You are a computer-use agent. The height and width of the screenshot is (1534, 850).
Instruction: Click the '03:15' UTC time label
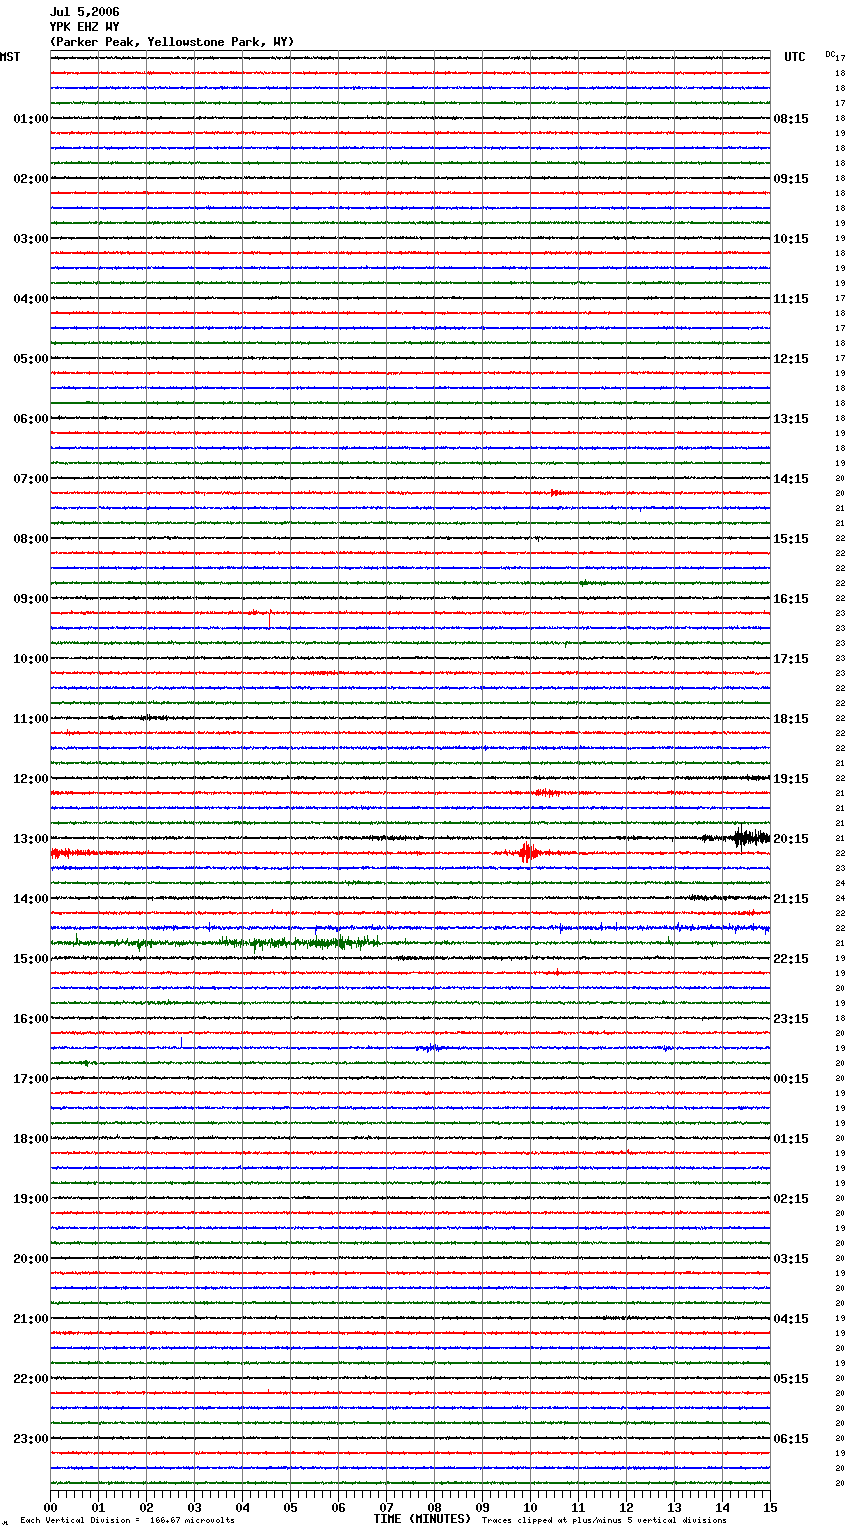[x=791, y=1259]
